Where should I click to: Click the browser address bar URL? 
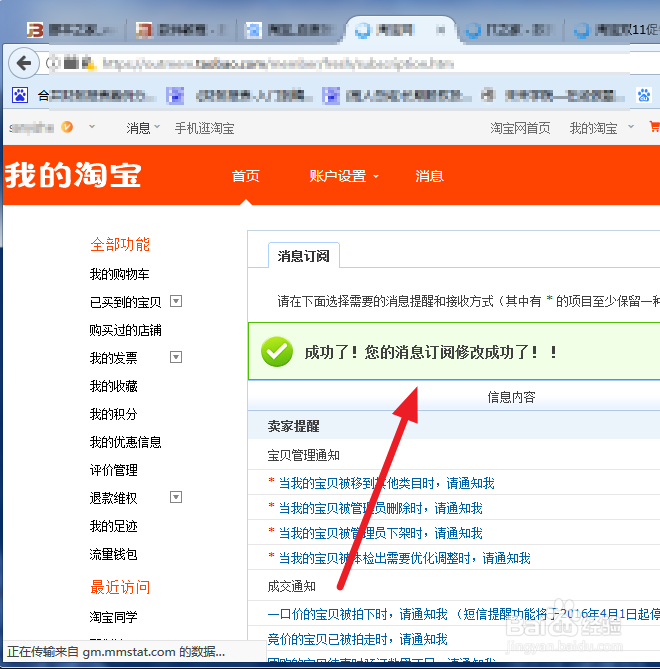(x=278, y=64)
